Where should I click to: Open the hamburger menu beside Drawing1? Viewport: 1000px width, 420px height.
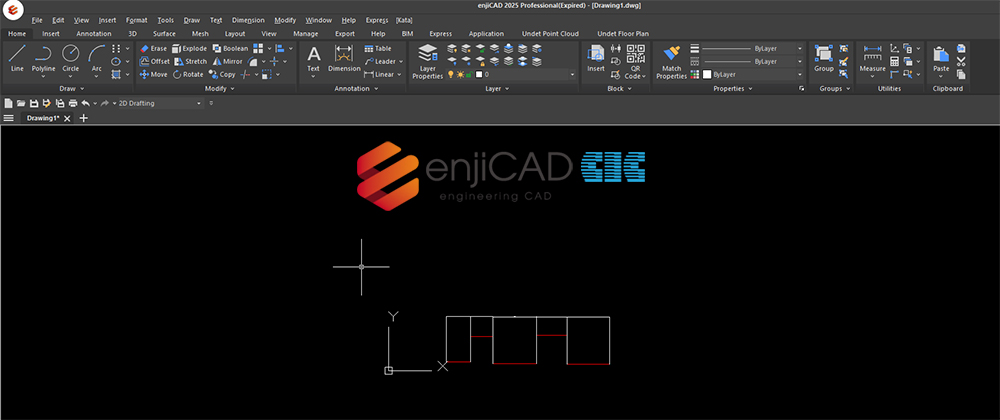coord(8,118)
